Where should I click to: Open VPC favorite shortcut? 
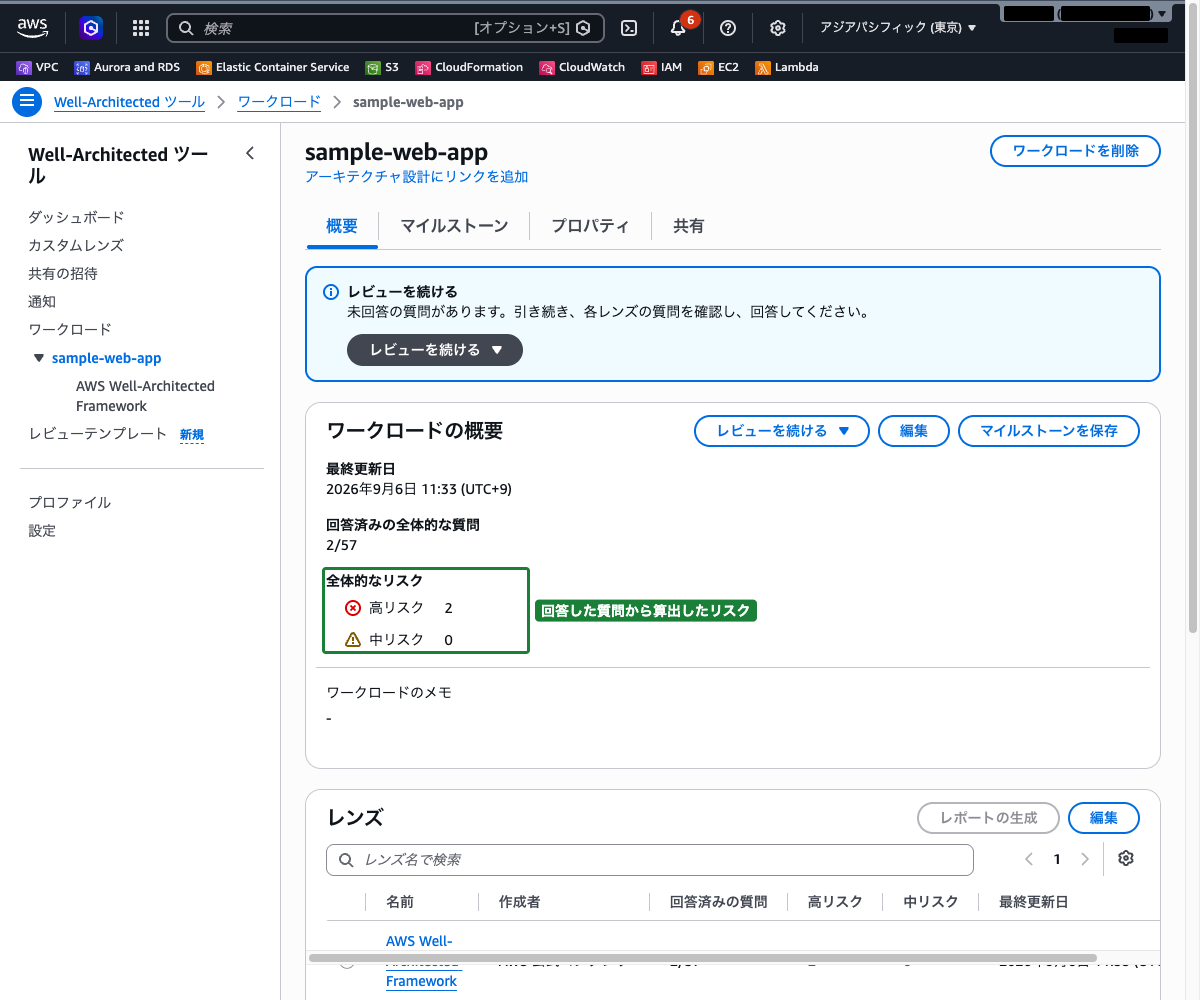coord(38,67)
